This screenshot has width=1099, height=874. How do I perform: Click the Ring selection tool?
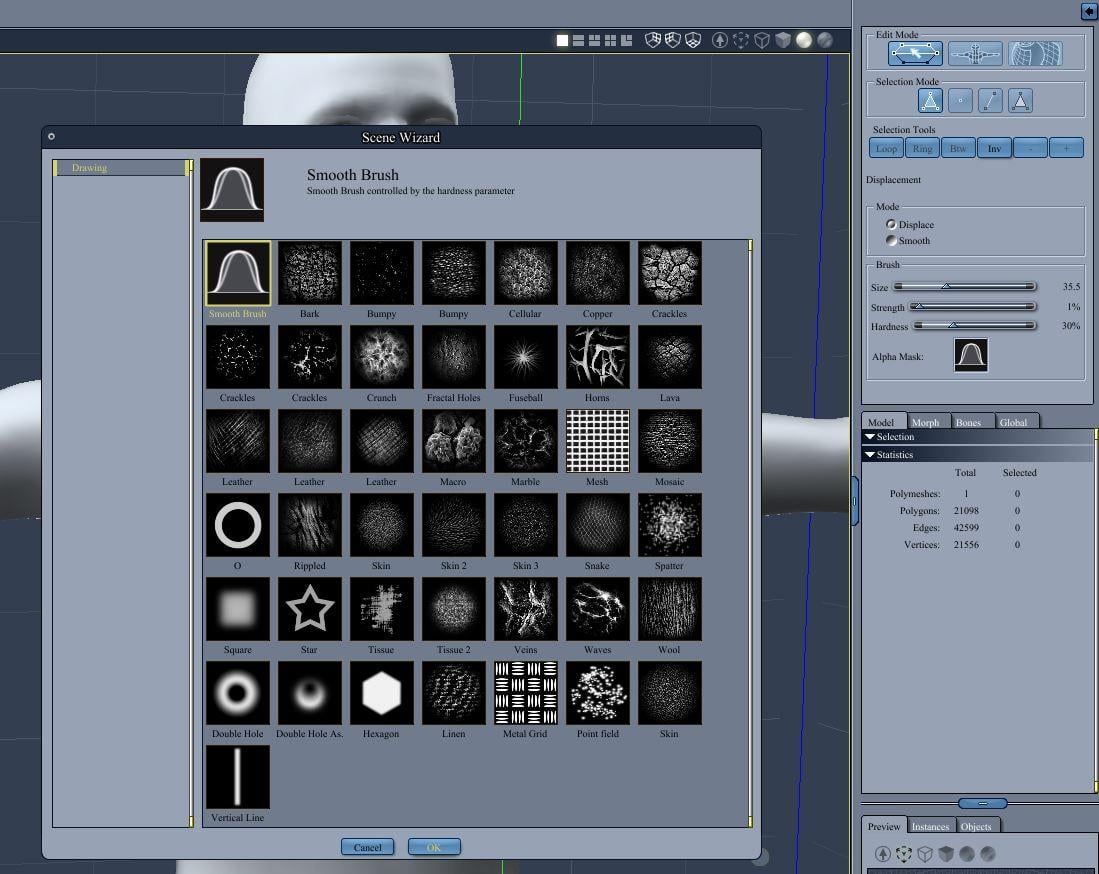pyautogui.click(x=922, y=148)
